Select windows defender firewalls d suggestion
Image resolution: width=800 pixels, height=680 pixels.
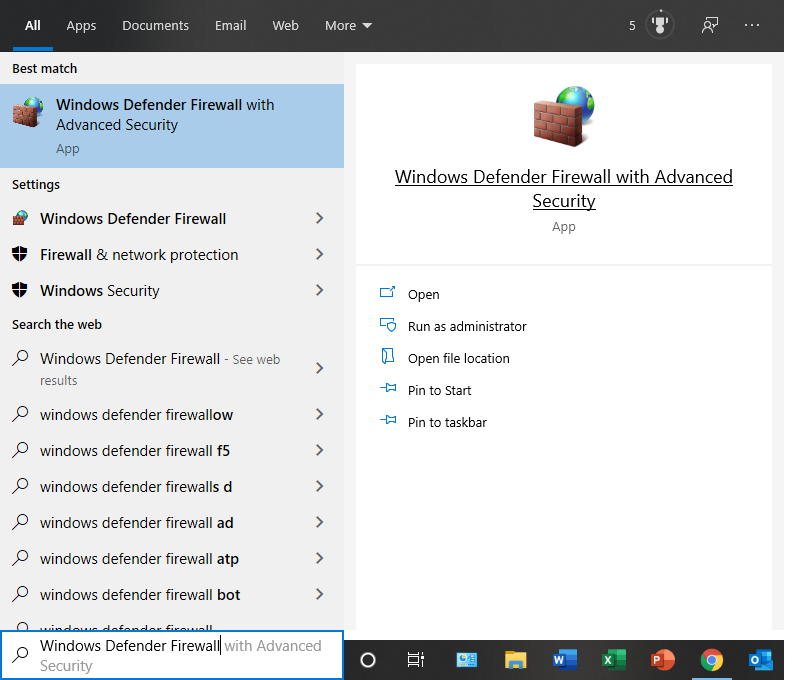tap(152, 487)
